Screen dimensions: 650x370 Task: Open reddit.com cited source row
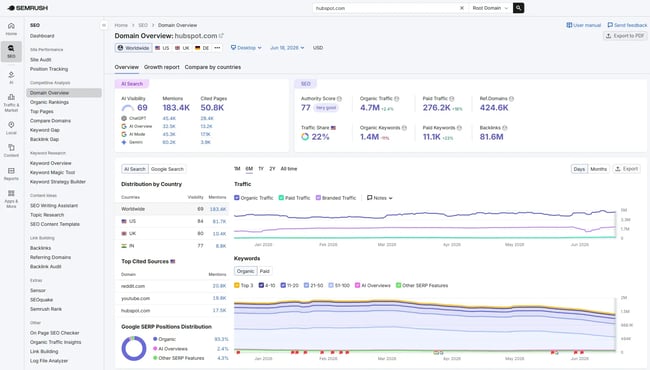tap(173, 286)
